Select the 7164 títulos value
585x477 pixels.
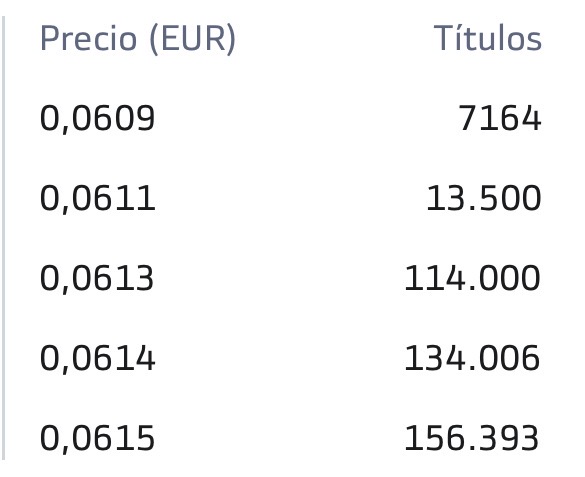tap(500, 118)
